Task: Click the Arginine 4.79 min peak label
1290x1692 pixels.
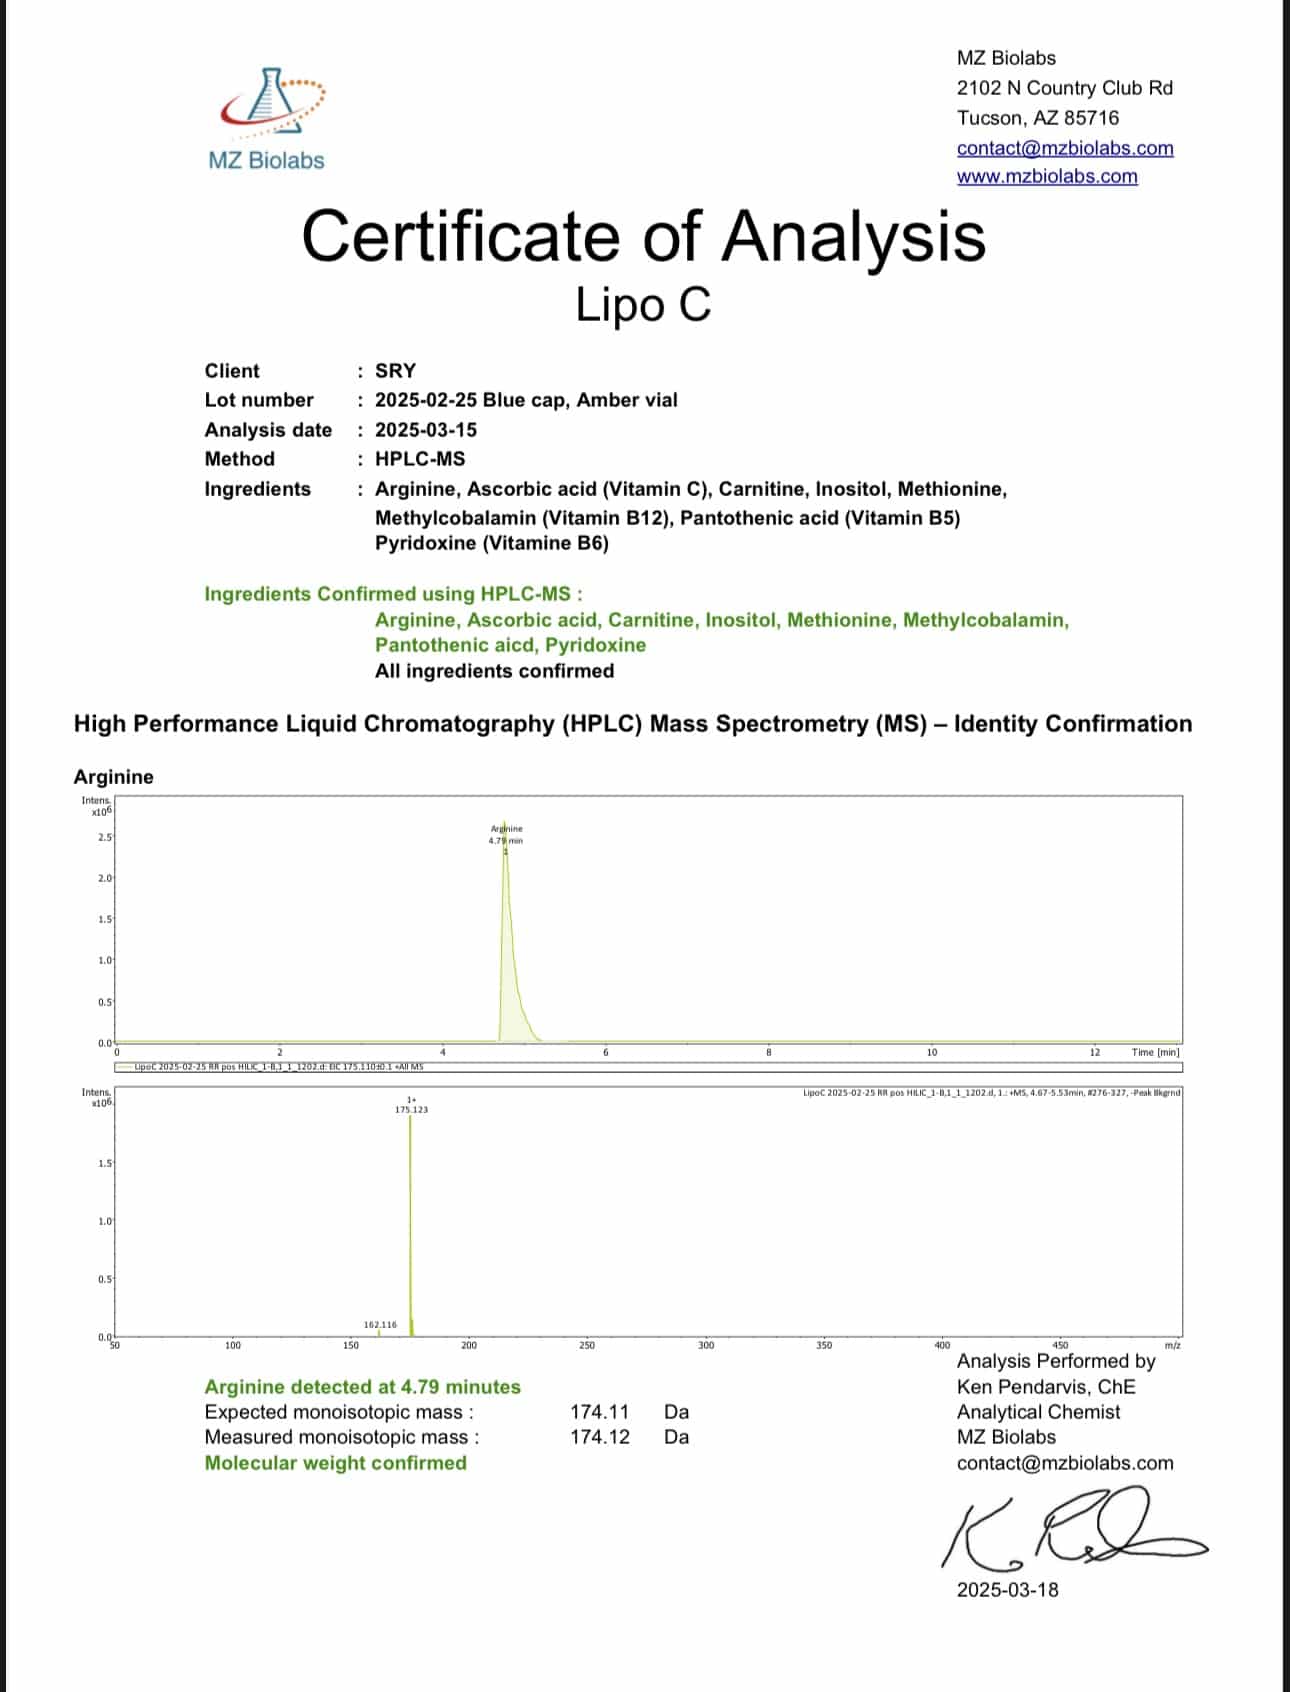Action: 506,834
